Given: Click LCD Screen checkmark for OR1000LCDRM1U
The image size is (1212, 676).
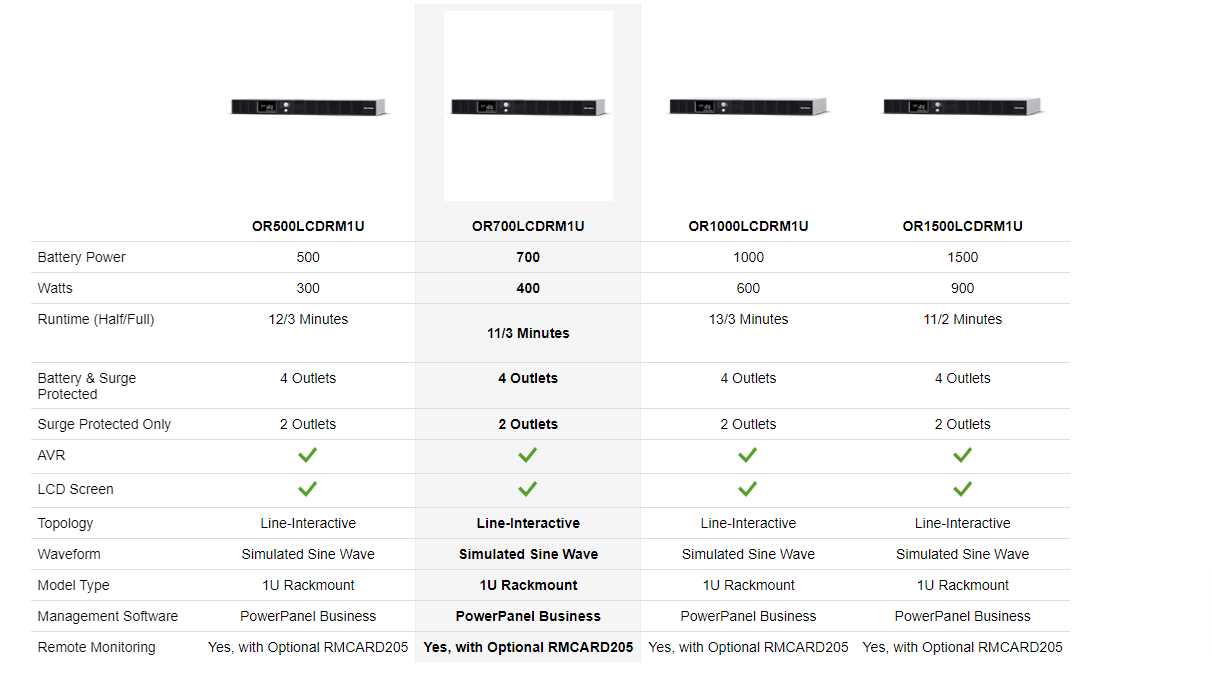Looking at the screenshot, I should coord(748,489).
